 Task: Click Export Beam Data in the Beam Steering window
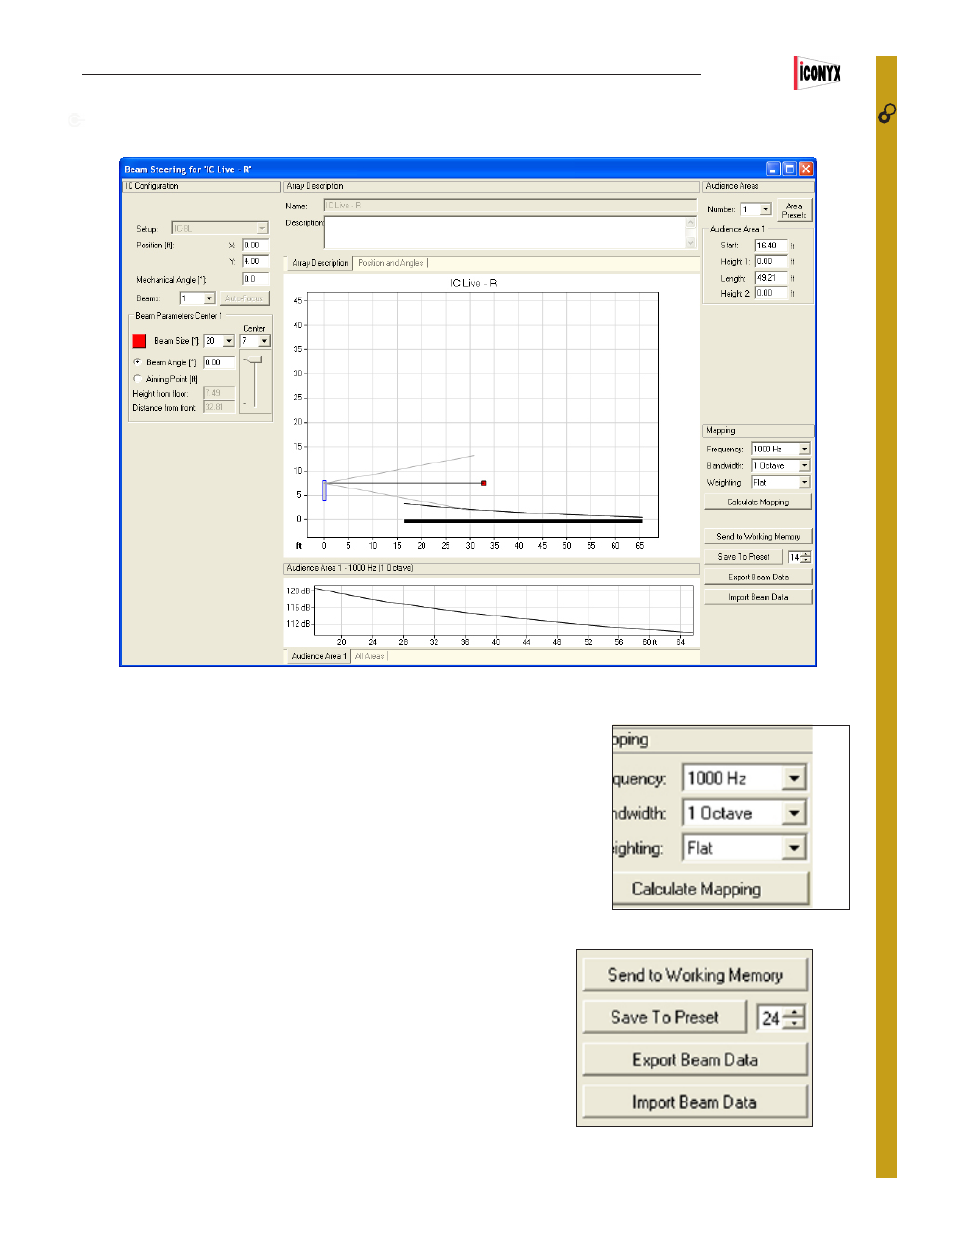758,577
